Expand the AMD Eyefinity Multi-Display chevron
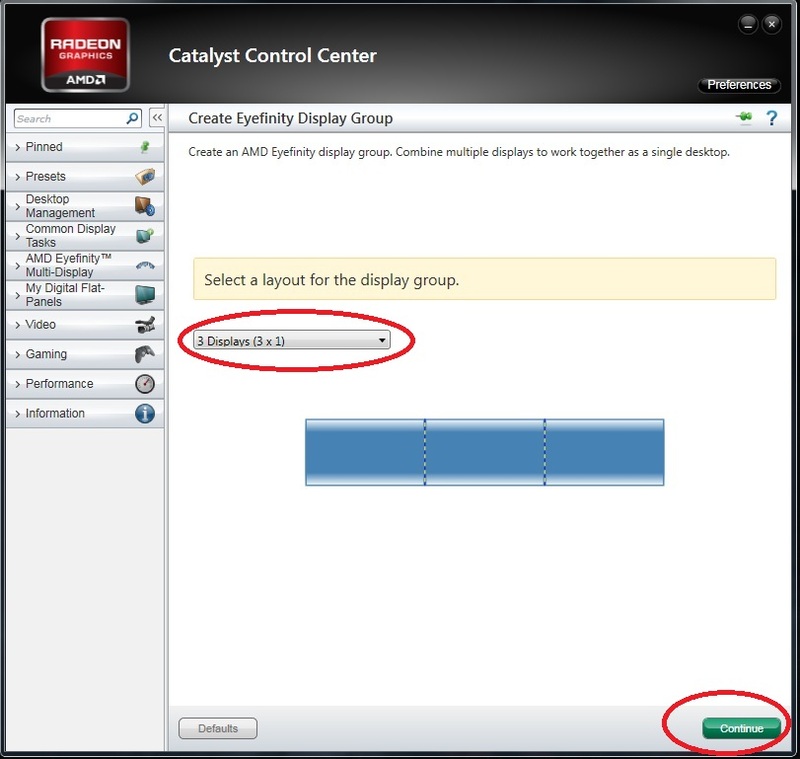 pos(18,266)
